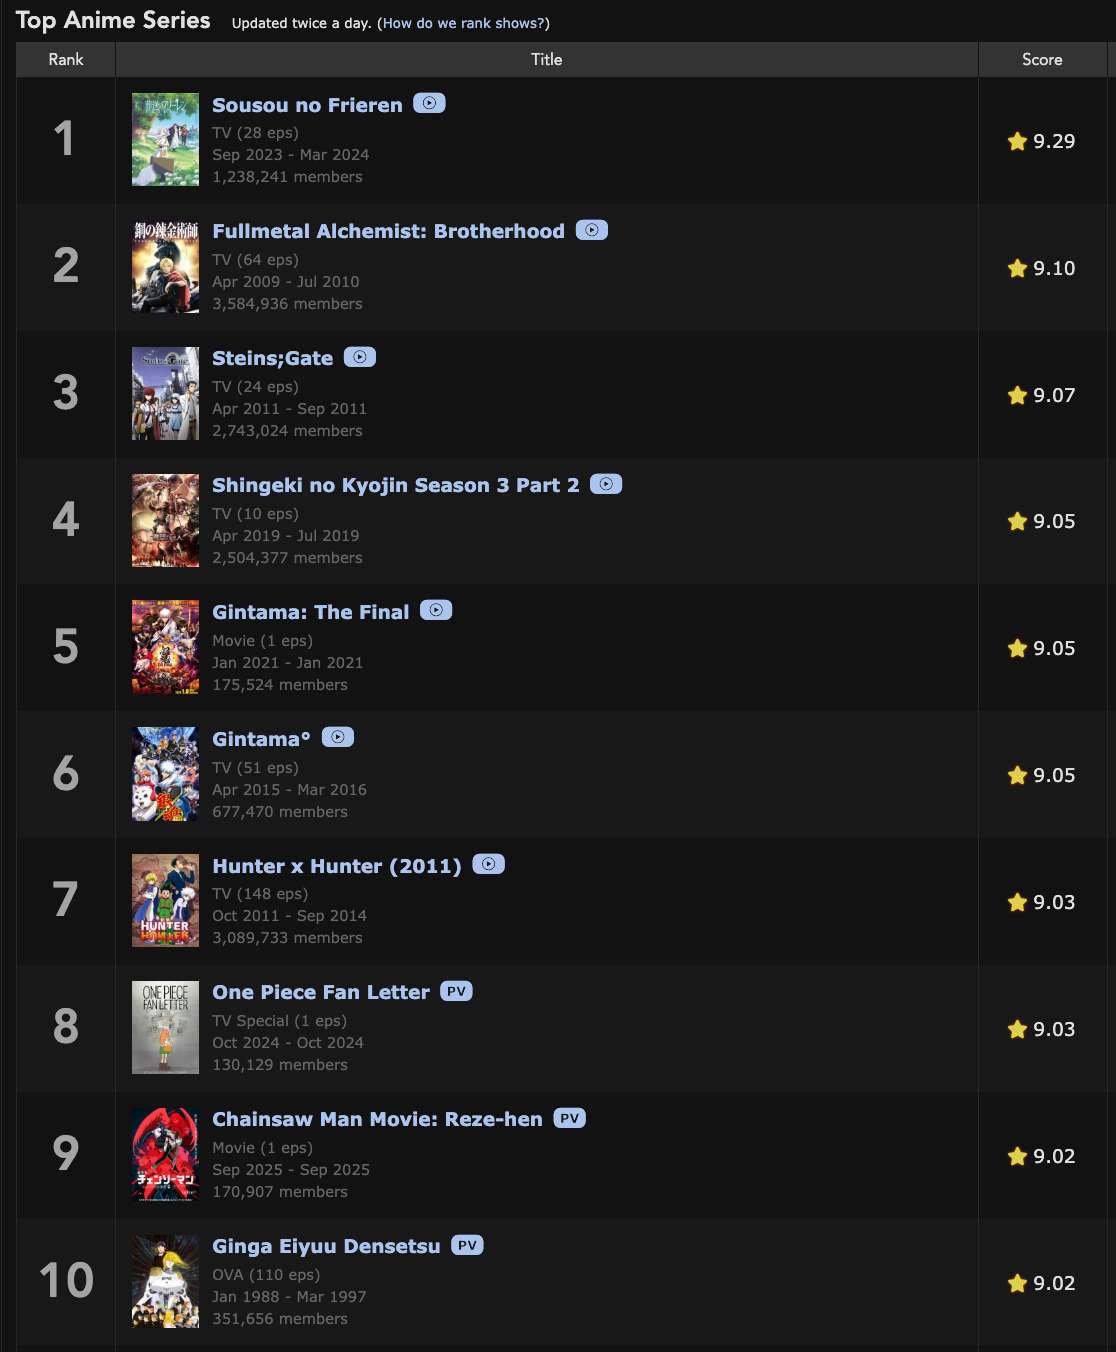1116x1352 pixels.
Task: Click the Gintama: The Final poster thumbnail
Action: (165, 647)
